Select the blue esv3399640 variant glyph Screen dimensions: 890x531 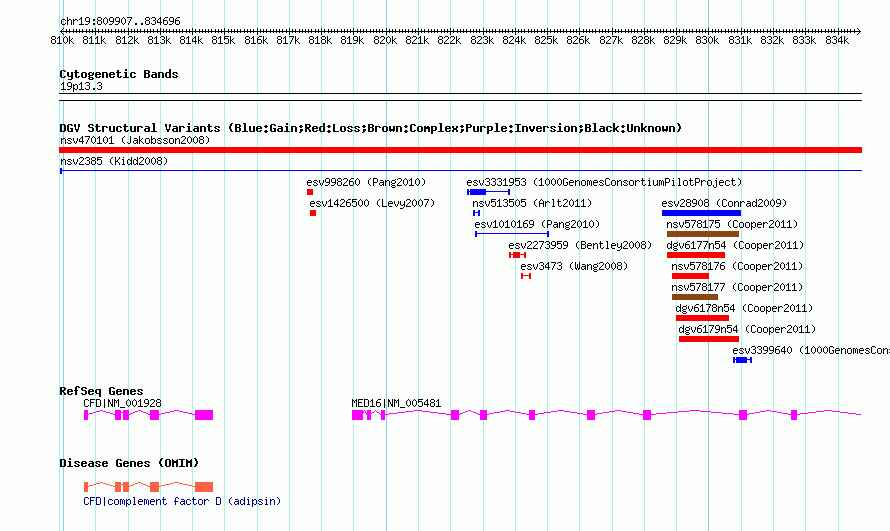(742, 360)
